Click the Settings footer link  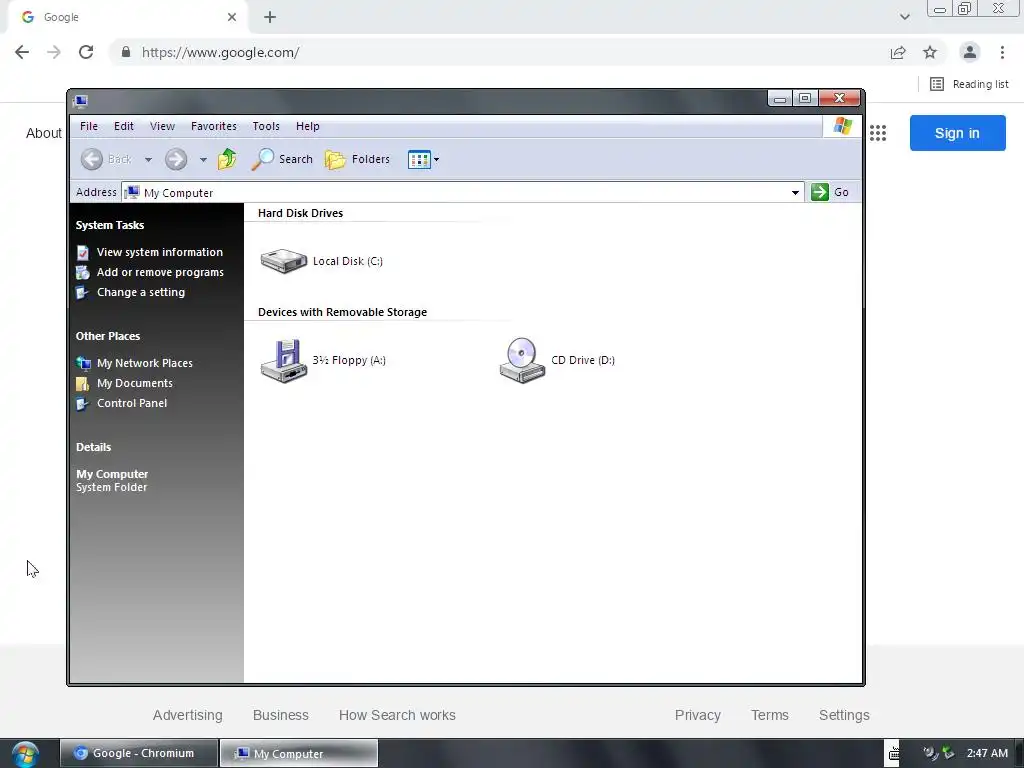pyautogui.click(x=844, y=715)
